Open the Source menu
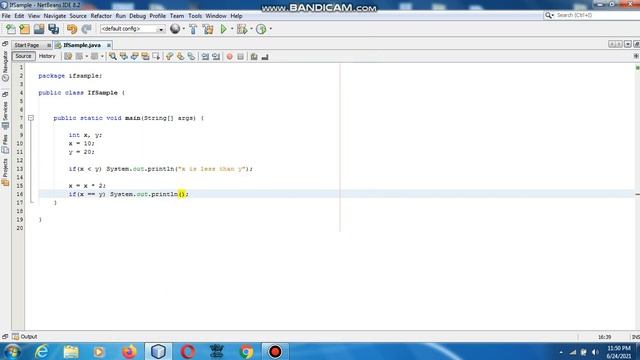Viewport: 640px width, 360px height. click(x=78, y=16)
